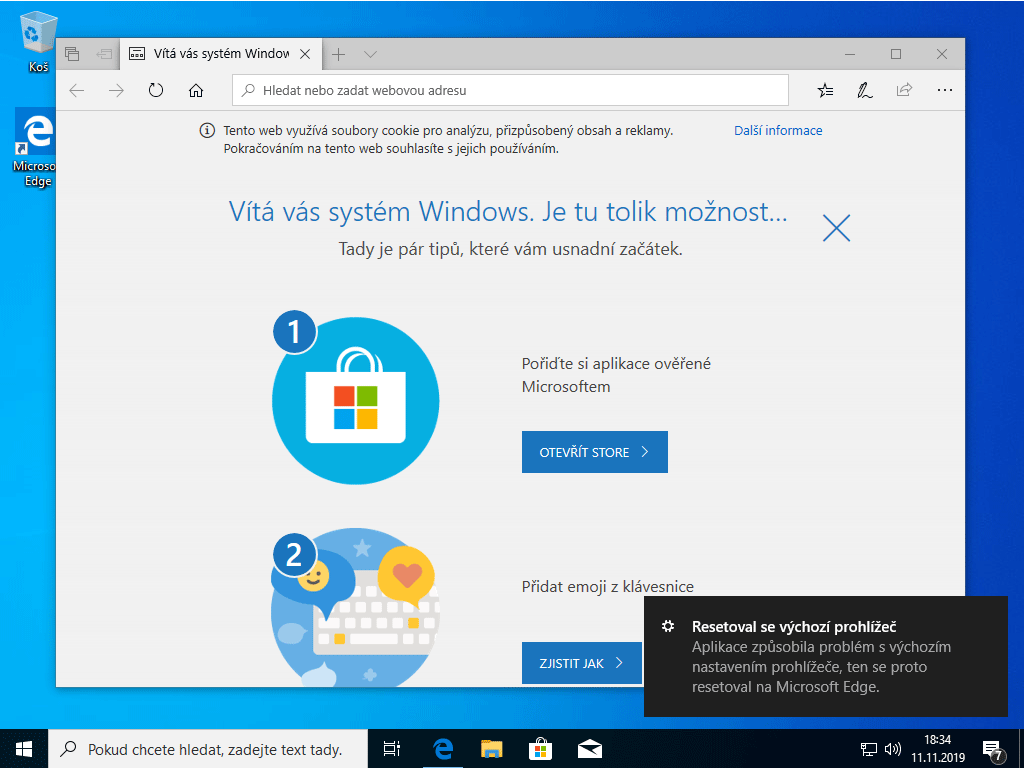Click the taskbar clock showing 18:34
The width and height of the screenshot is (1024, 768).
tap(938, 748)
